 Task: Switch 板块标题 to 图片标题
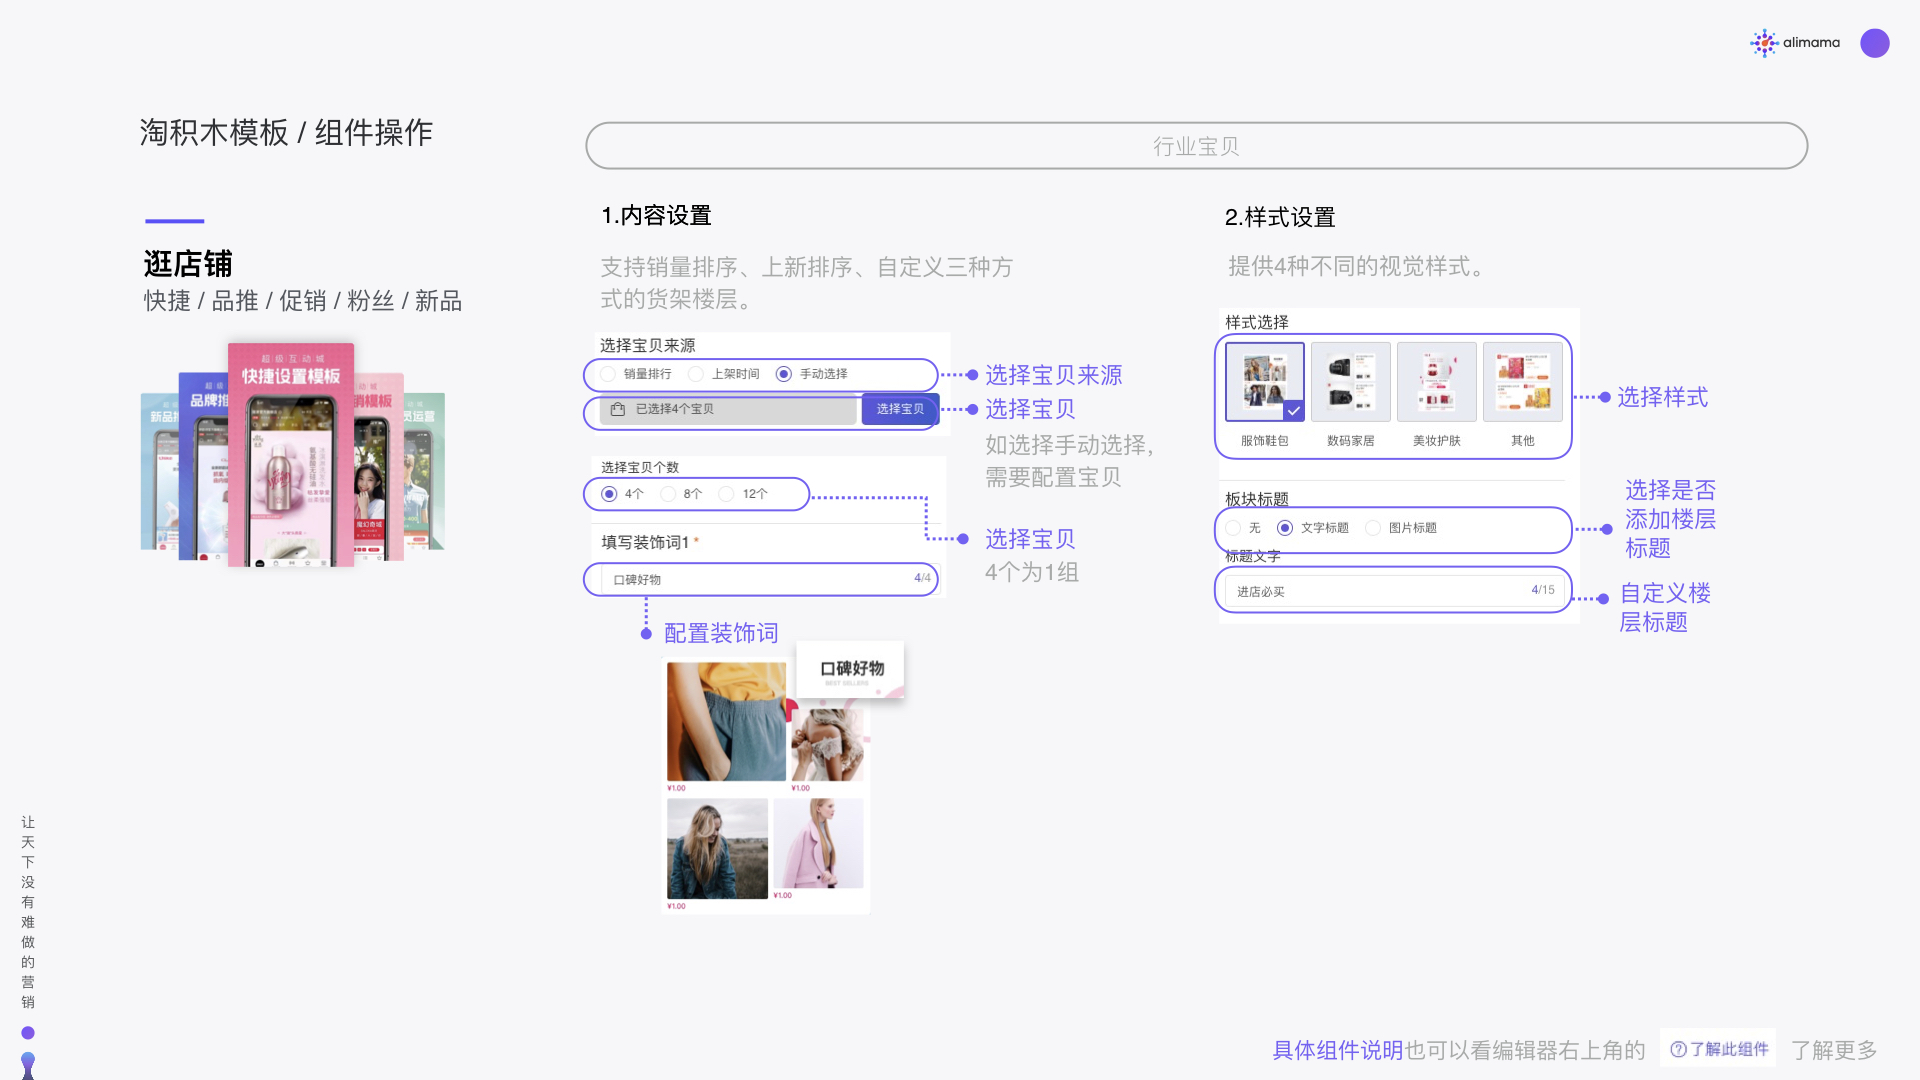click(1373, 528)
